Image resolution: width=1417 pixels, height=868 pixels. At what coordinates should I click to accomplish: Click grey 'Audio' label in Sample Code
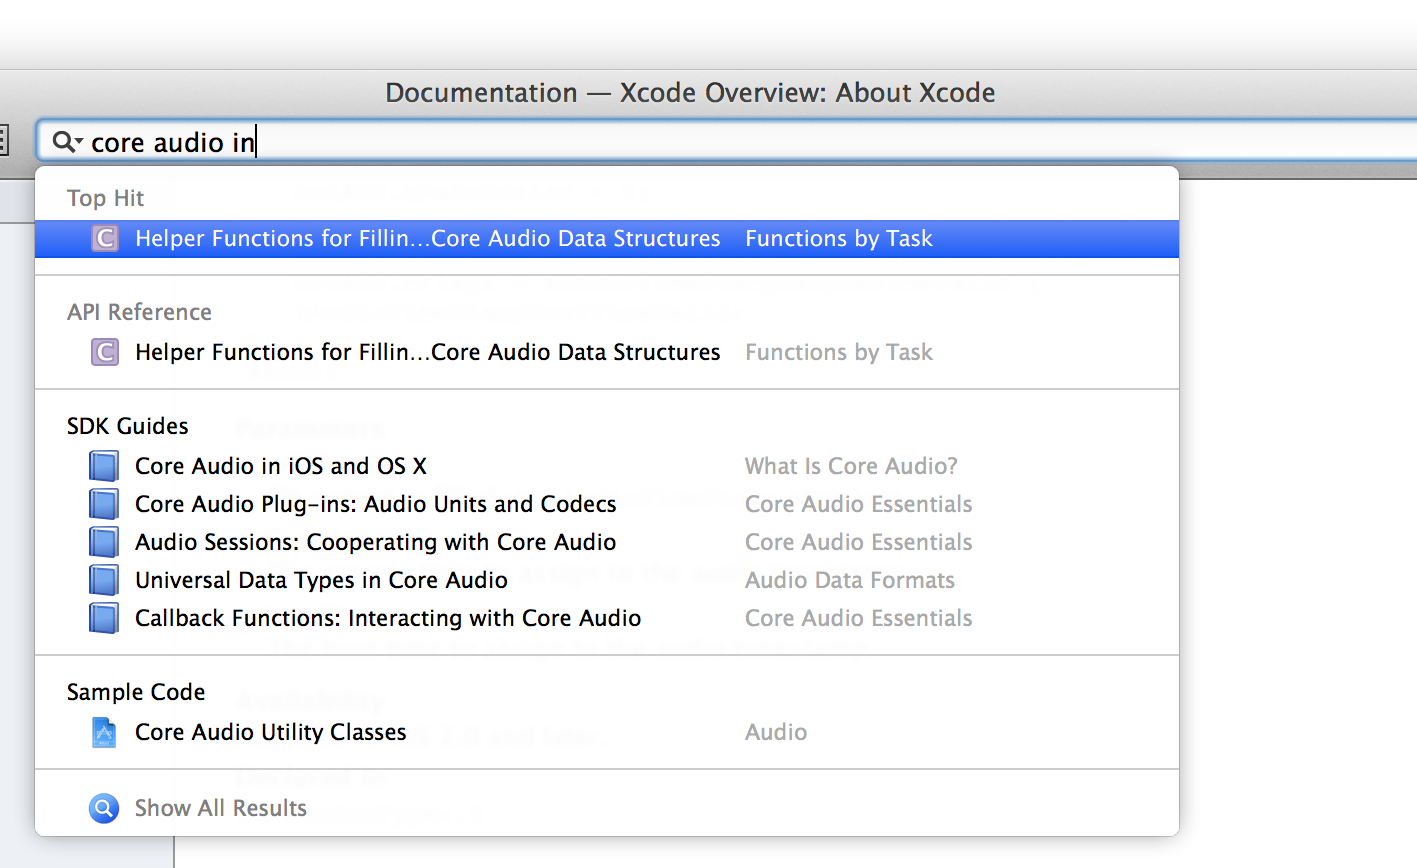click(776, 732)
